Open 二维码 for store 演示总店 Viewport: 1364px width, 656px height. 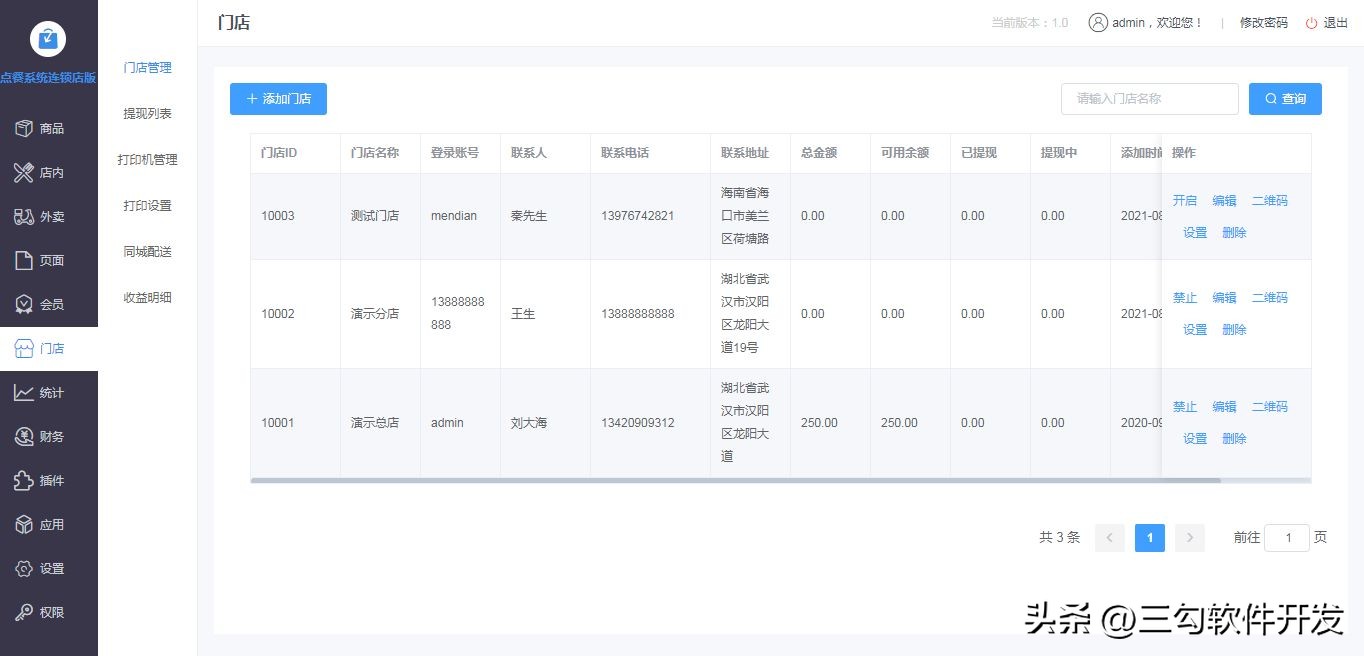pos(1270,406)
